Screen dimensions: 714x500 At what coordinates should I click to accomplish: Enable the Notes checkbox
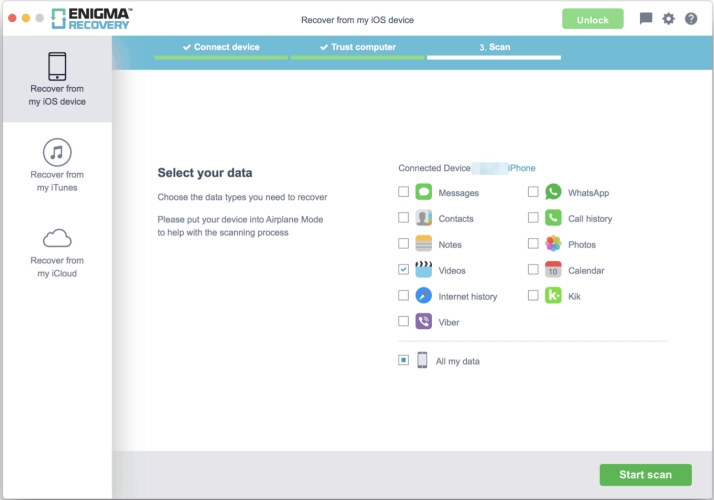[x=403, y=244]
